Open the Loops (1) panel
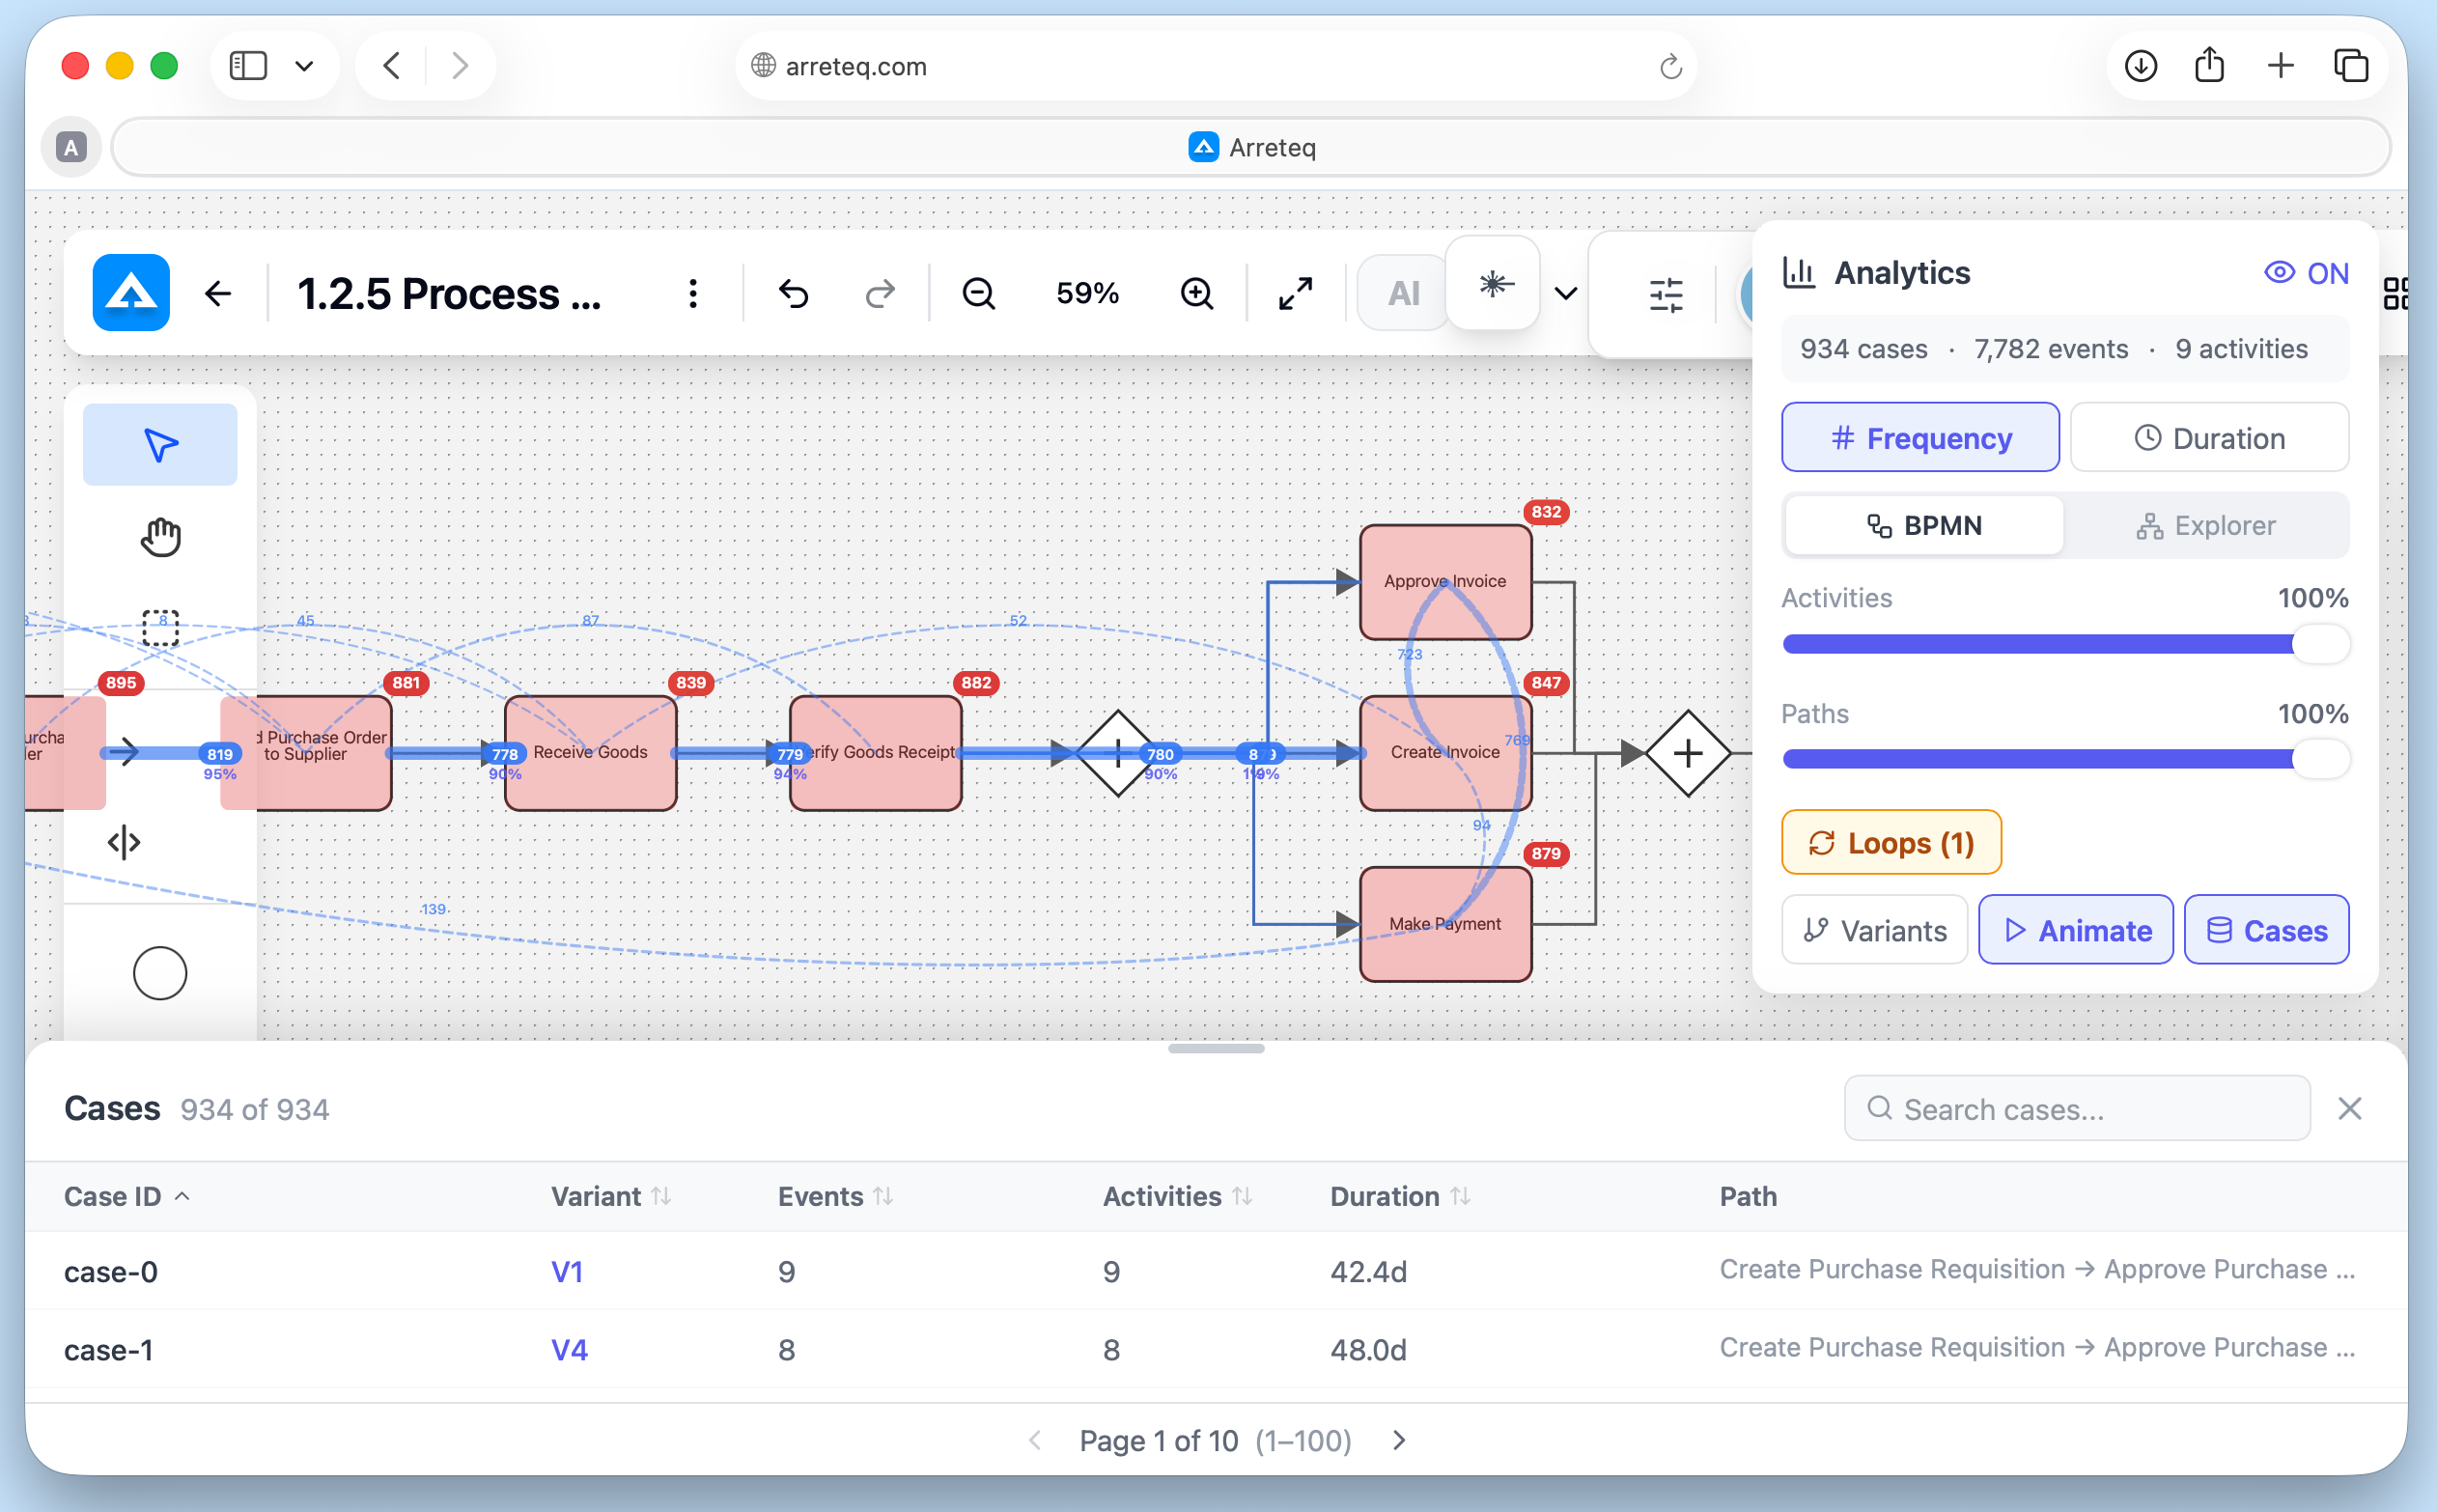This screenshot has width=2437, height=1512. click(x=1890, y=842)
